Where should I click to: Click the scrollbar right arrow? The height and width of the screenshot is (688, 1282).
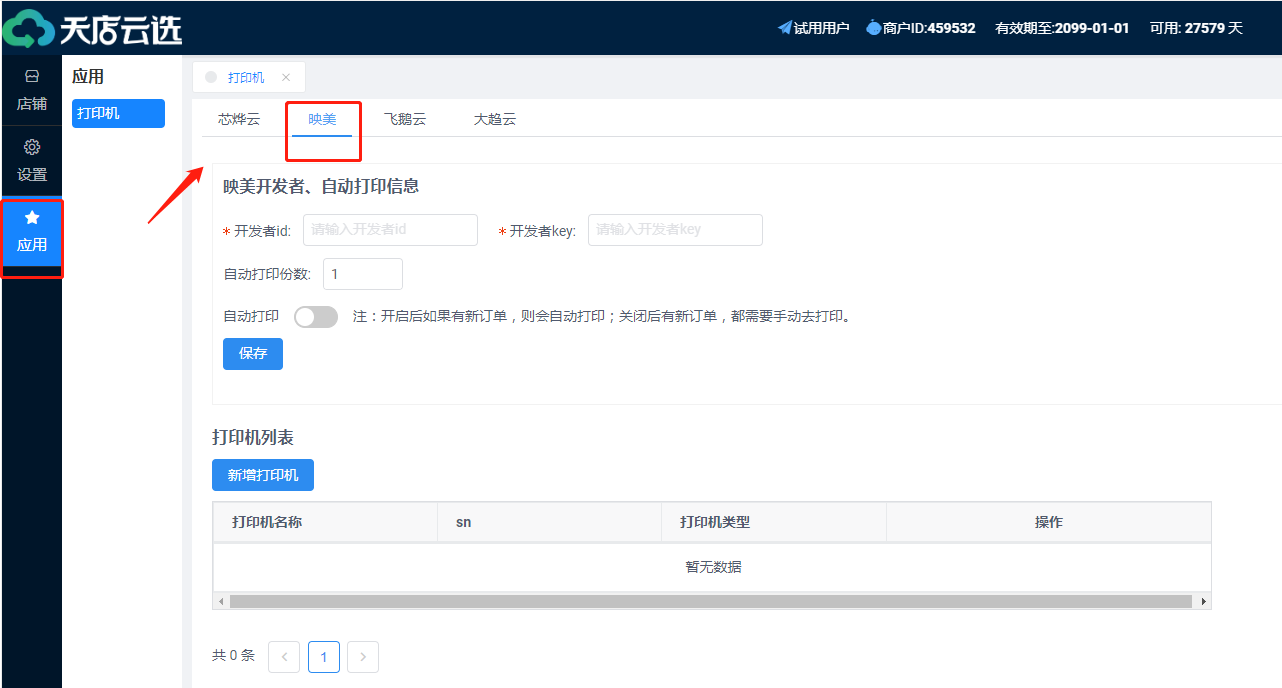tap(1204, 602)
